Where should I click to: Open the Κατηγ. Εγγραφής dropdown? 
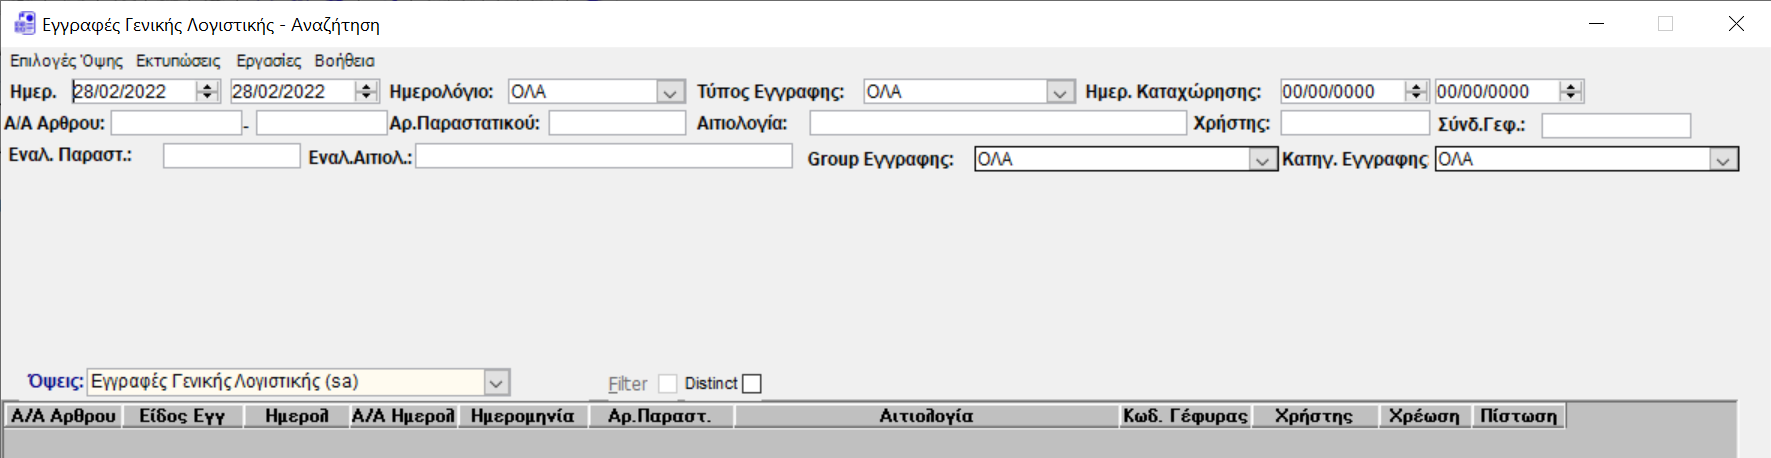(x=1723, y=160)
